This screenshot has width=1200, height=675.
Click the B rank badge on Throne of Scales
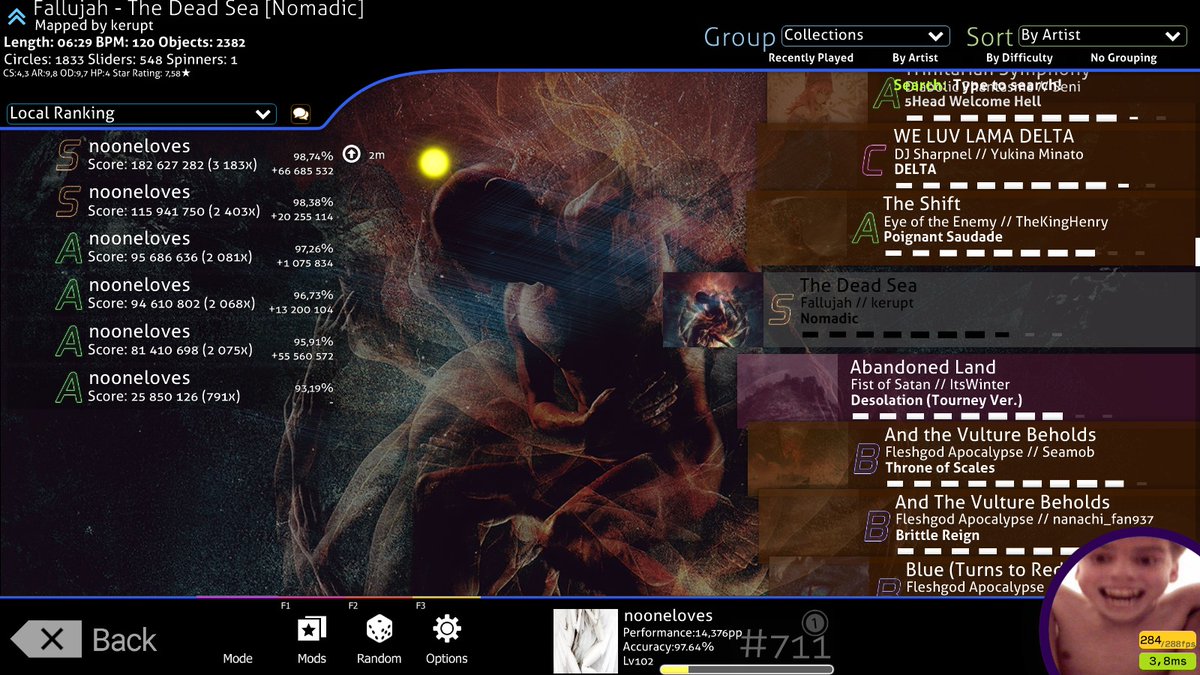click(x=866, y=459)
